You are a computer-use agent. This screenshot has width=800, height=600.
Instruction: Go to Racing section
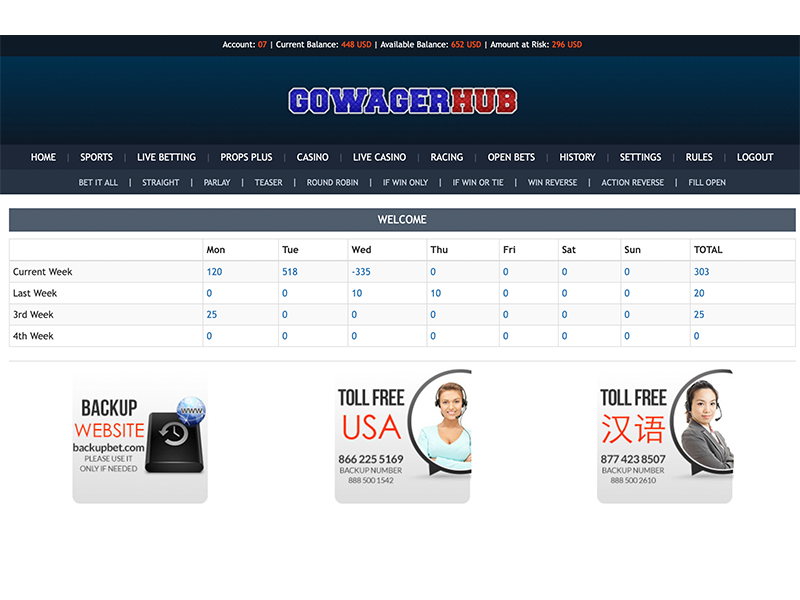pyautogui.click(x=447, y=157)
